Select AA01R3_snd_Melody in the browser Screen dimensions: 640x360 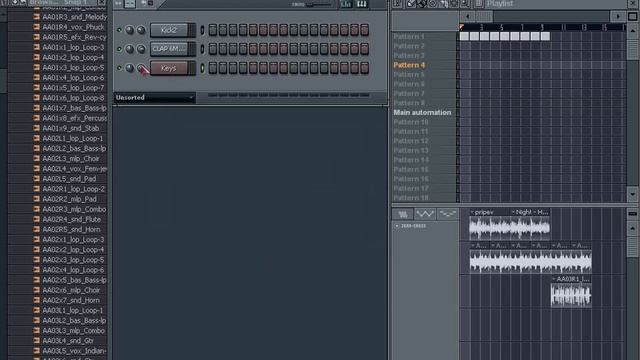click(74, 17)
